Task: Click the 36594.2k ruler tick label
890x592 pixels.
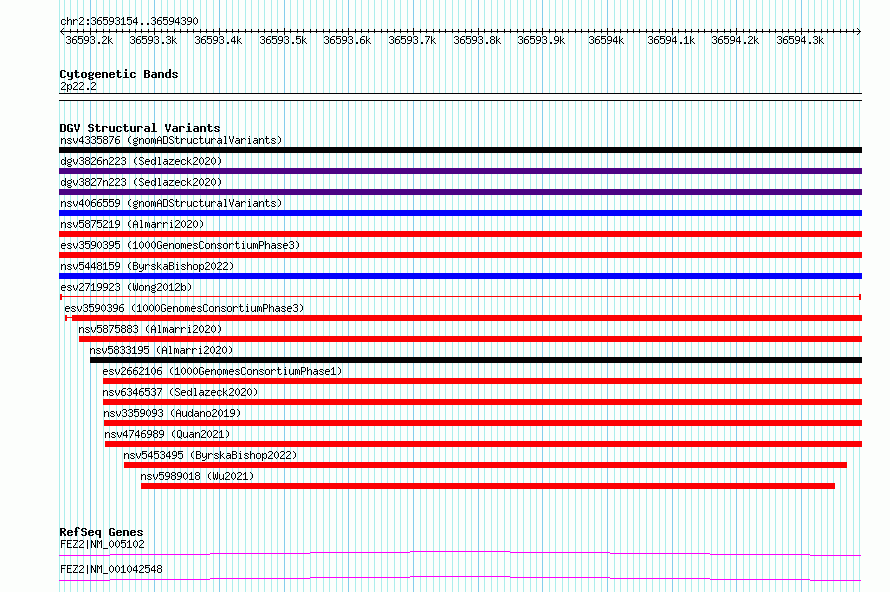Action: 735,40
